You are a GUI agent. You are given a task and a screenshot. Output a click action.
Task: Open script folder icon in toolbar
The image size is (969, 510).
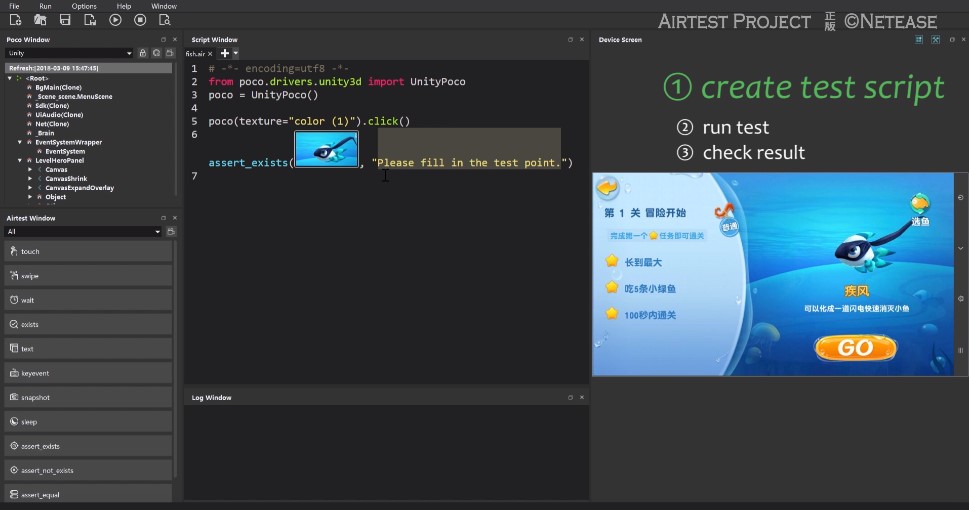tap(40, 20)
